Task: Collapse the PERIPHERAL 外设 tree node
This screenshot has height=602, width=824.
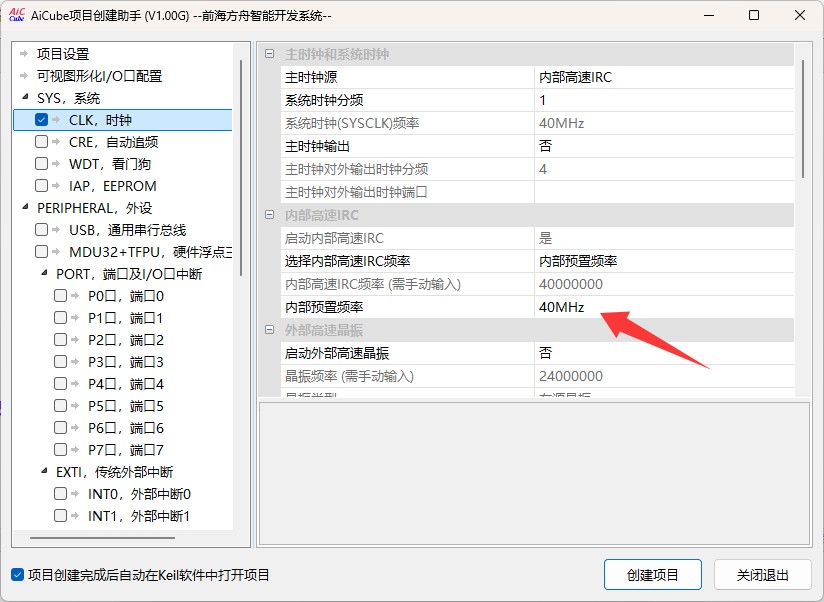Action: (25, 207)
